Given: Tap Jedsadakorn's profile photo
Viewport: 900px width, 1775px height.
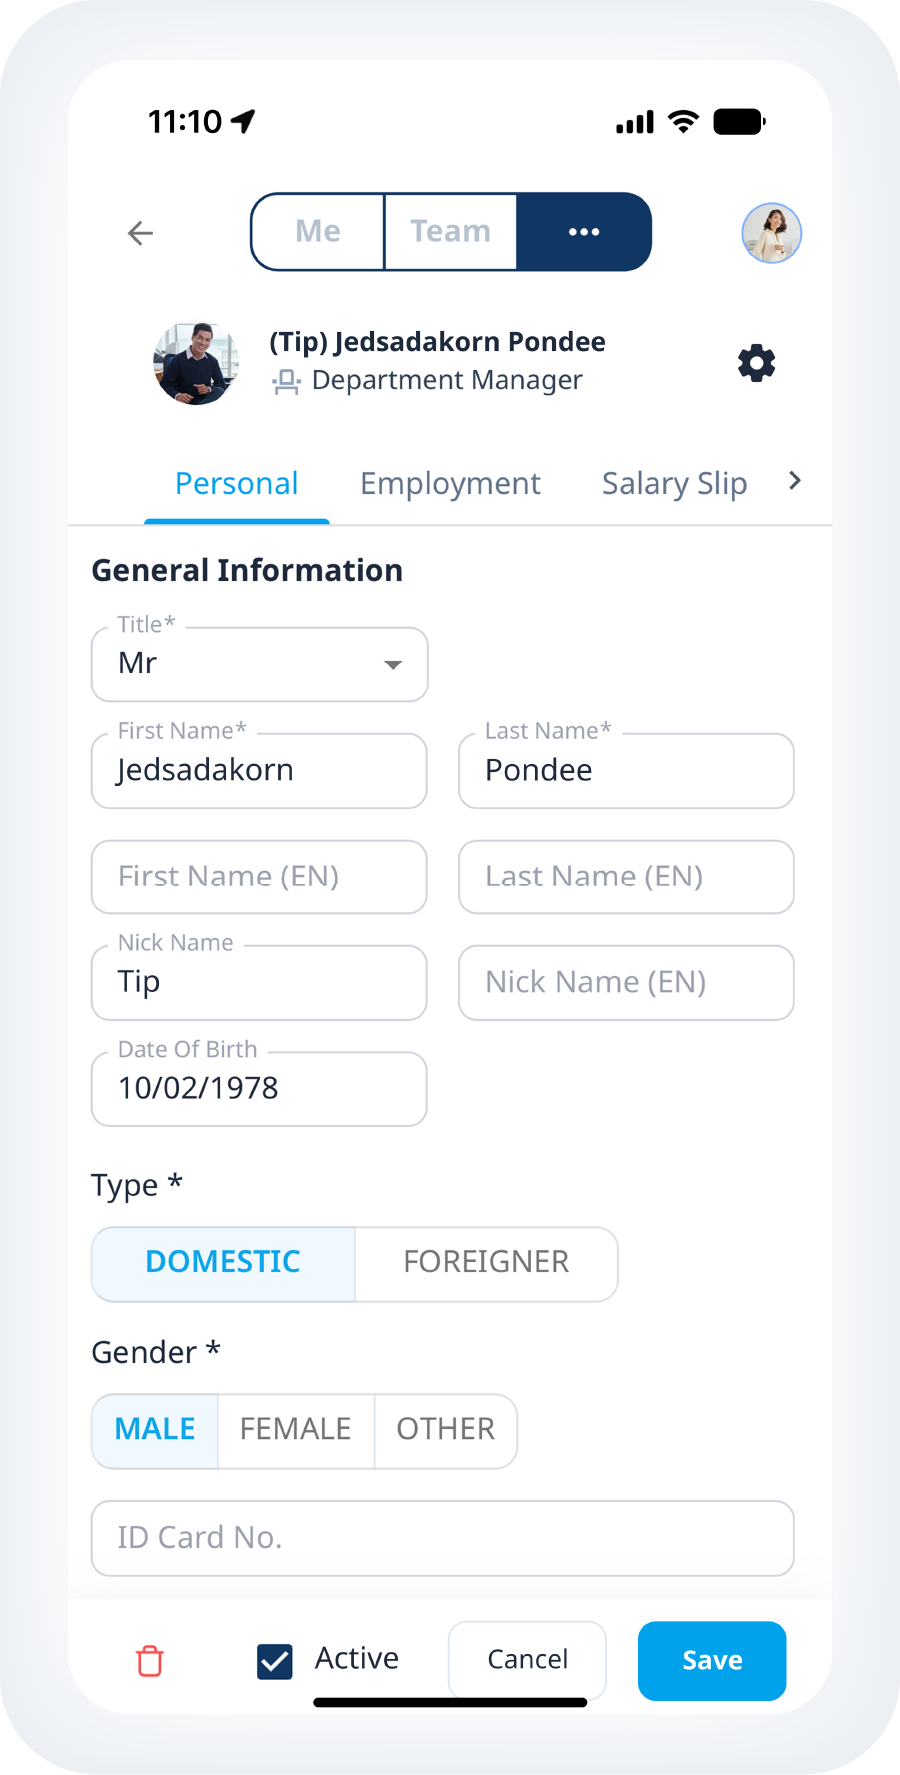Looking at the screenshot, I should pyautogui.click(x=196, y=363).
